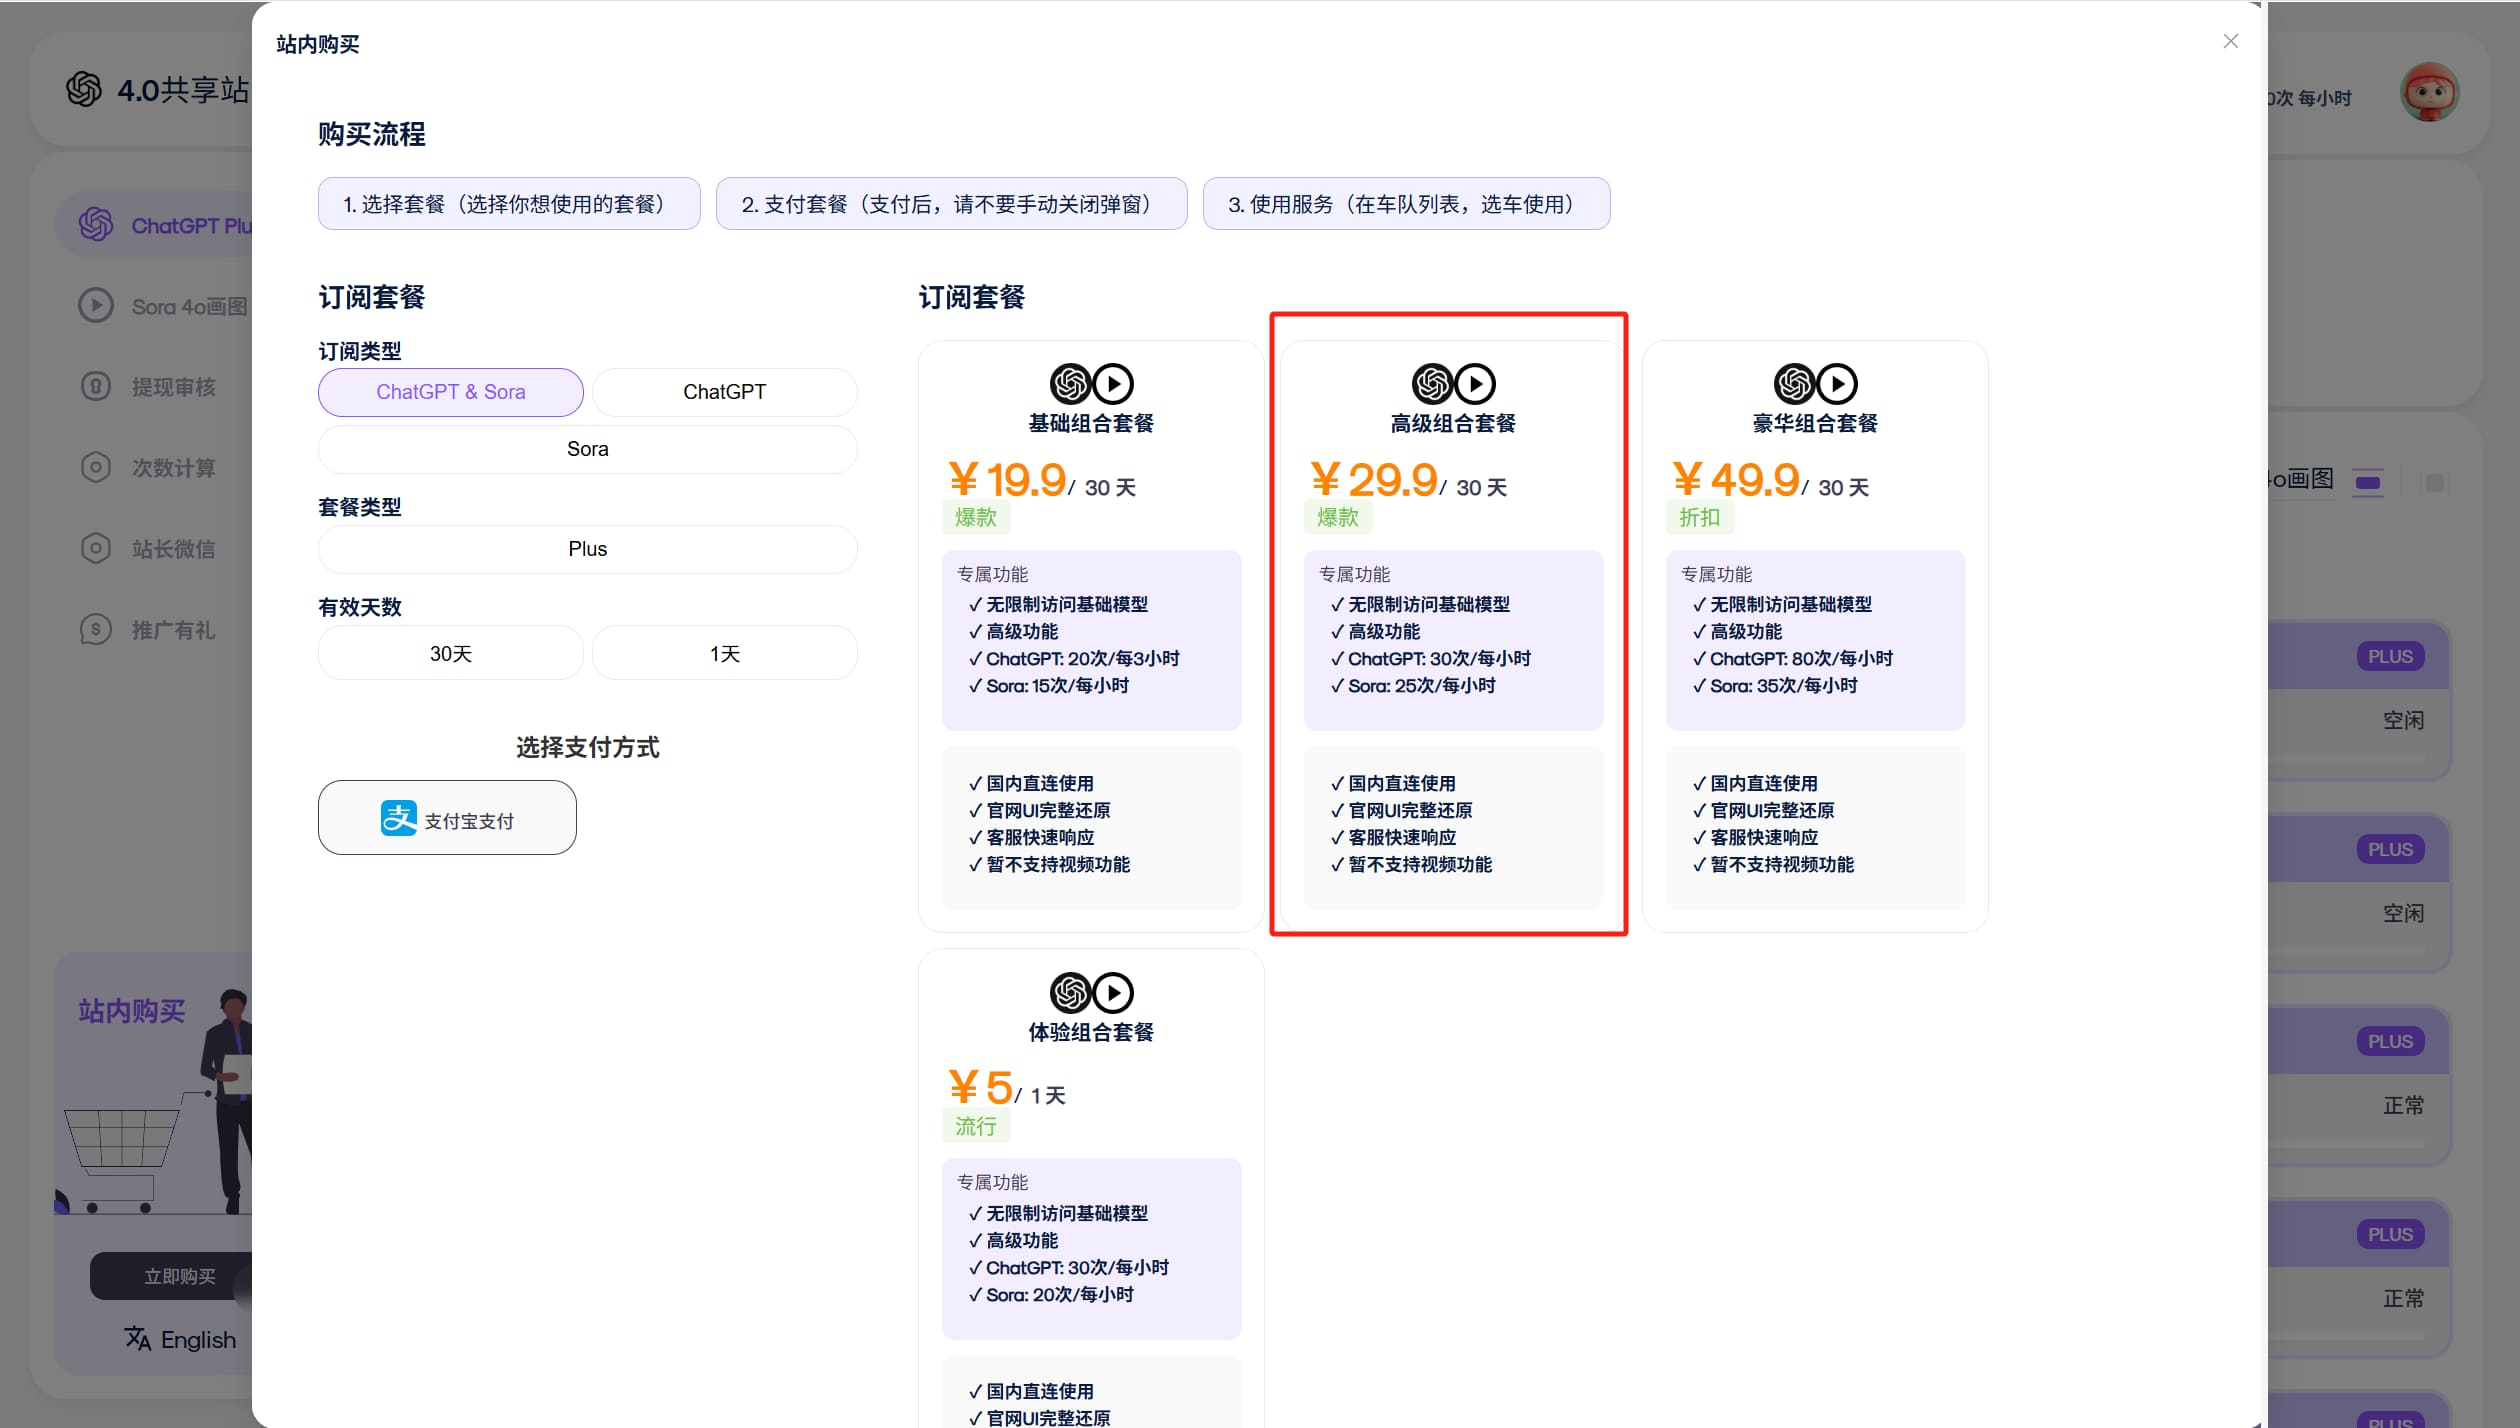Switch language via English selector
The image size is (2520, 1428).
(x=181, y=1339)
